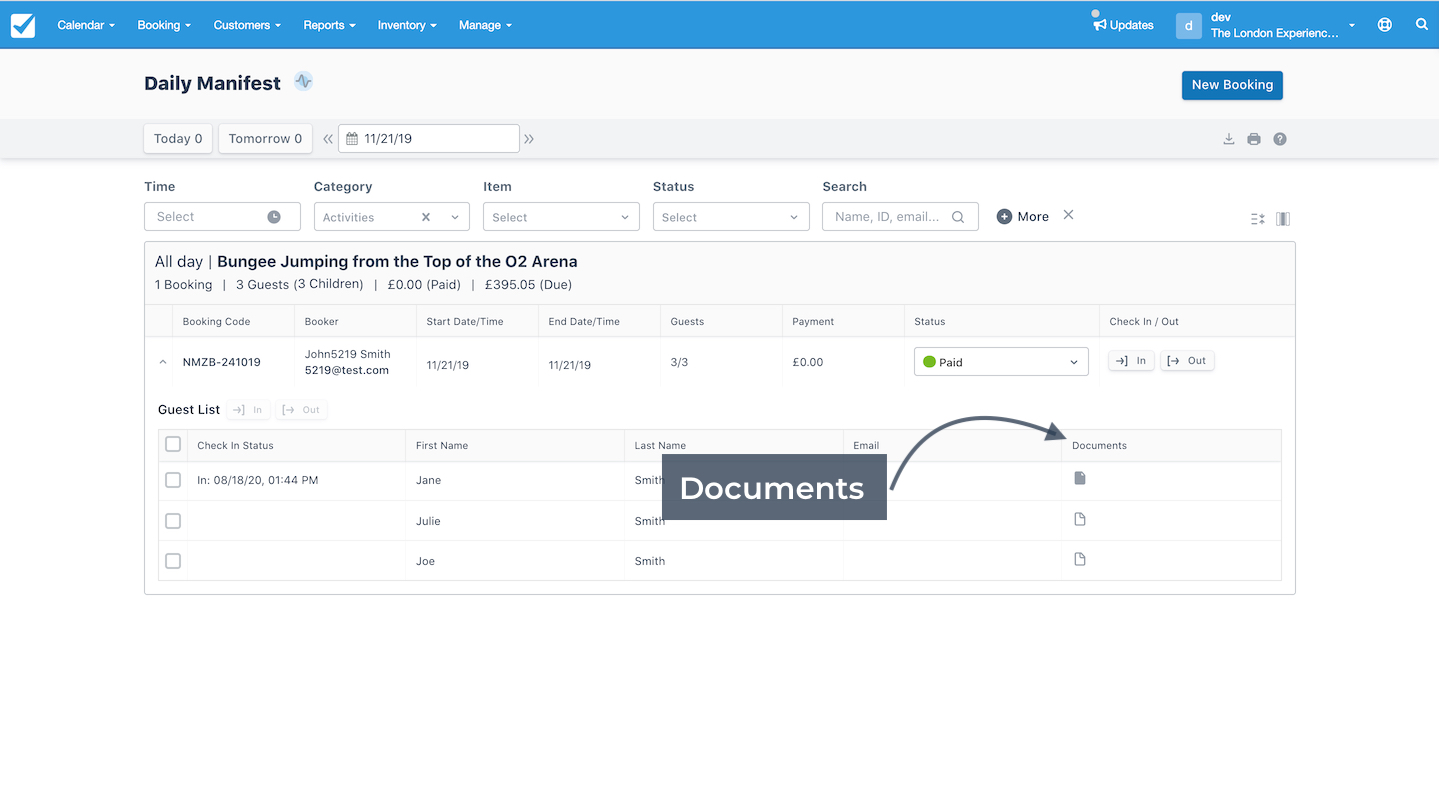1439x789 pixels.
Task: Click the New Booking button
Action: [x=1232, y=85]
